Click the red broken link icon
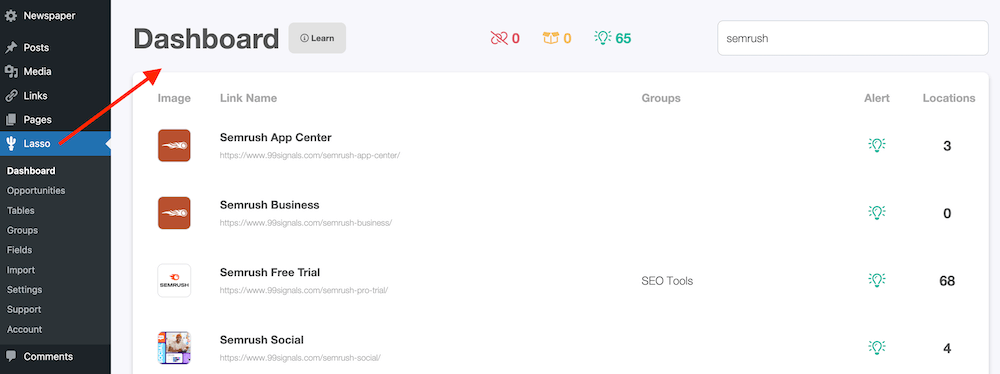Image resolution: width=1000 pixels, height=374 pixels. click(499, 38)
